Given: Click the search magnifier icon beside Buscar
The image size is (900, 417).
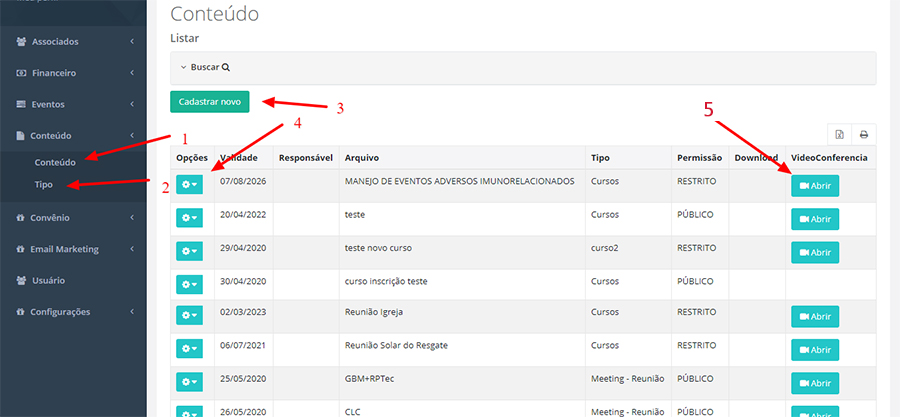Looking at the screenshot, I should pyautogui.click(x=226, y=67).
